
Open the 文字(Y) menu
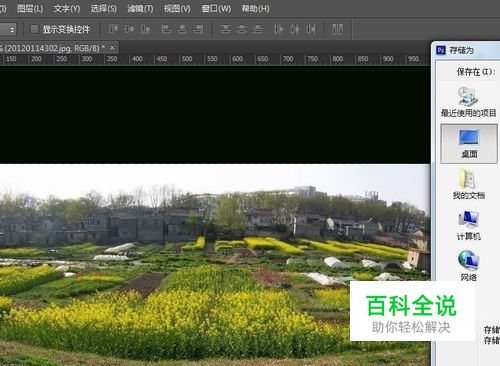point(67,9)
